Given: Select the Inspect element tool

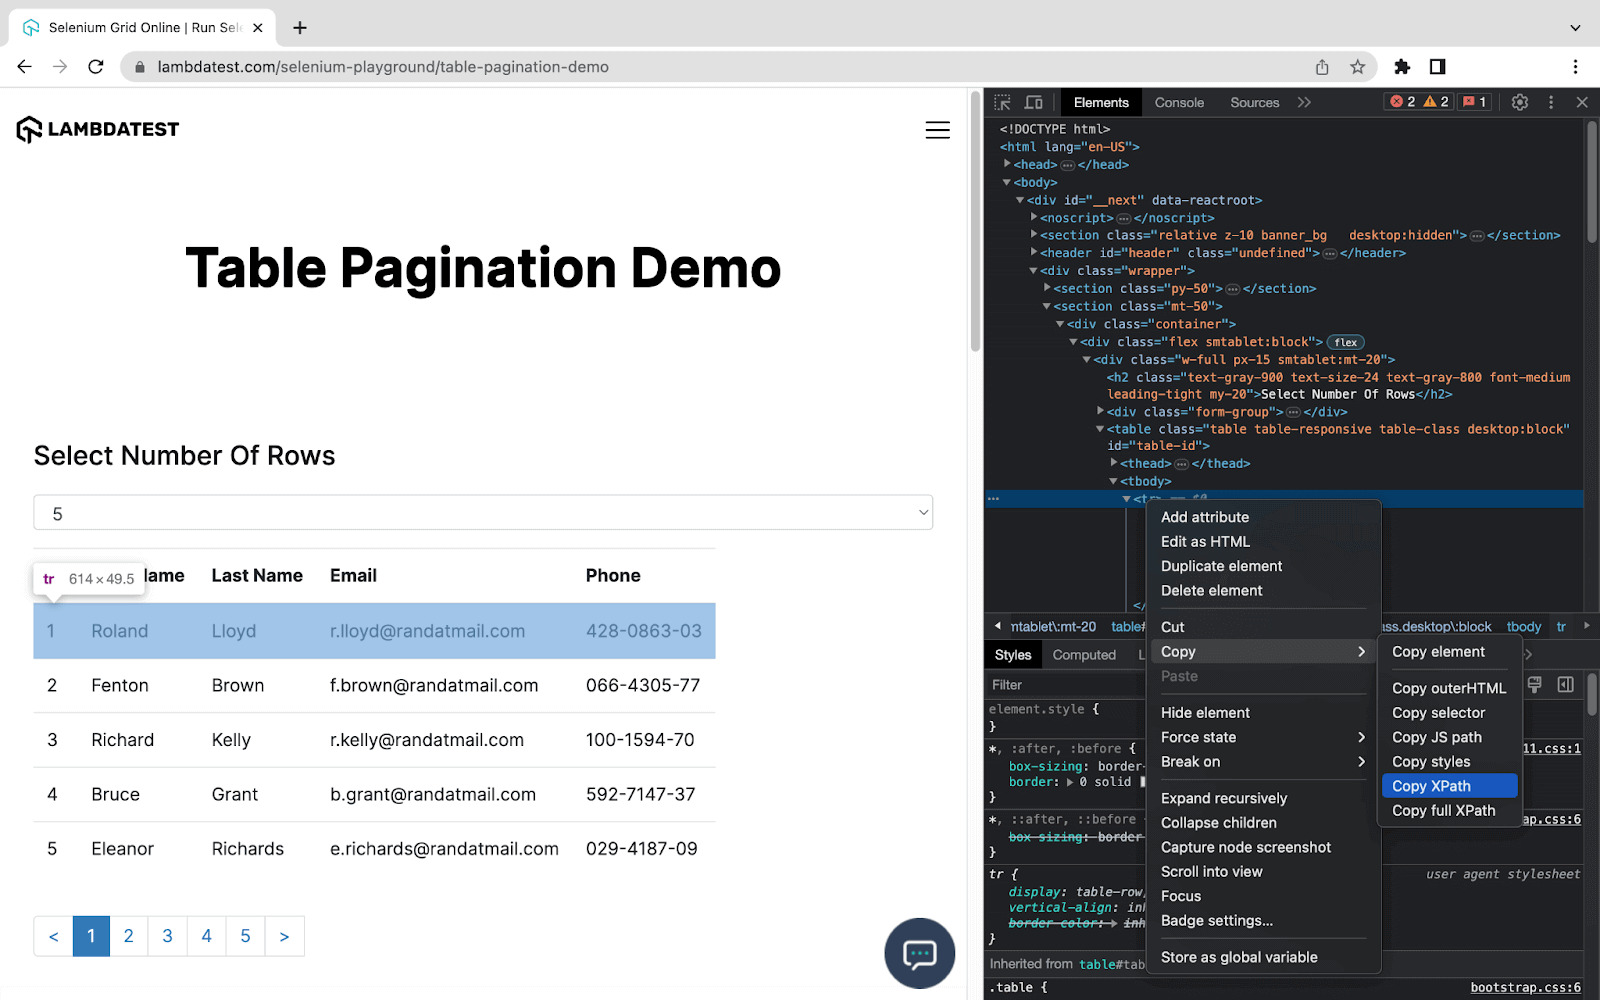Looking at the screenshot, I should [x=1001, y=101].
